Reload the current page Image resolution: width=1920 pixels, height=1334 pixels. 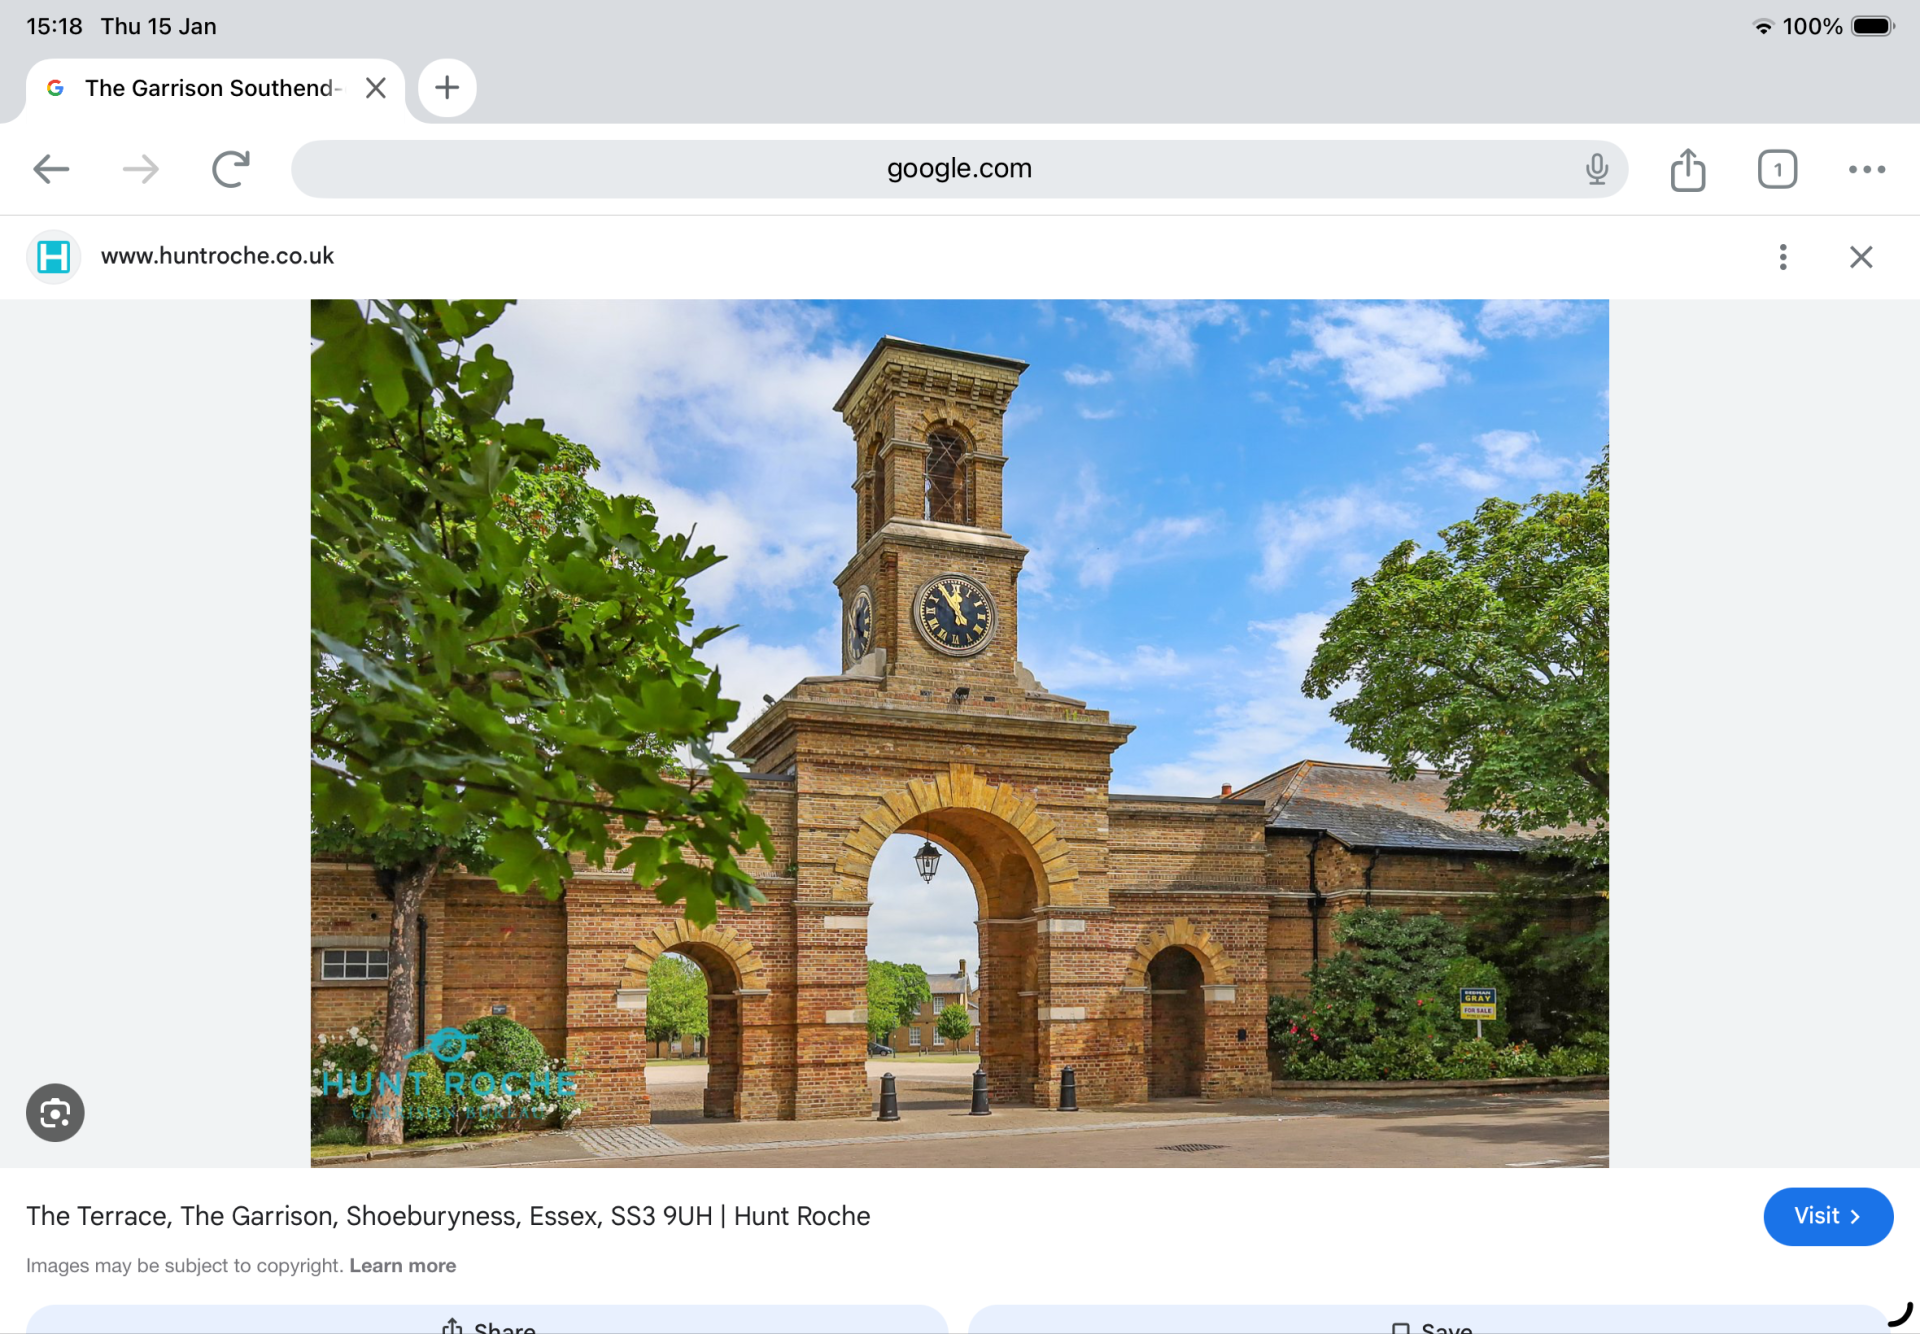(x=231, y=169)
